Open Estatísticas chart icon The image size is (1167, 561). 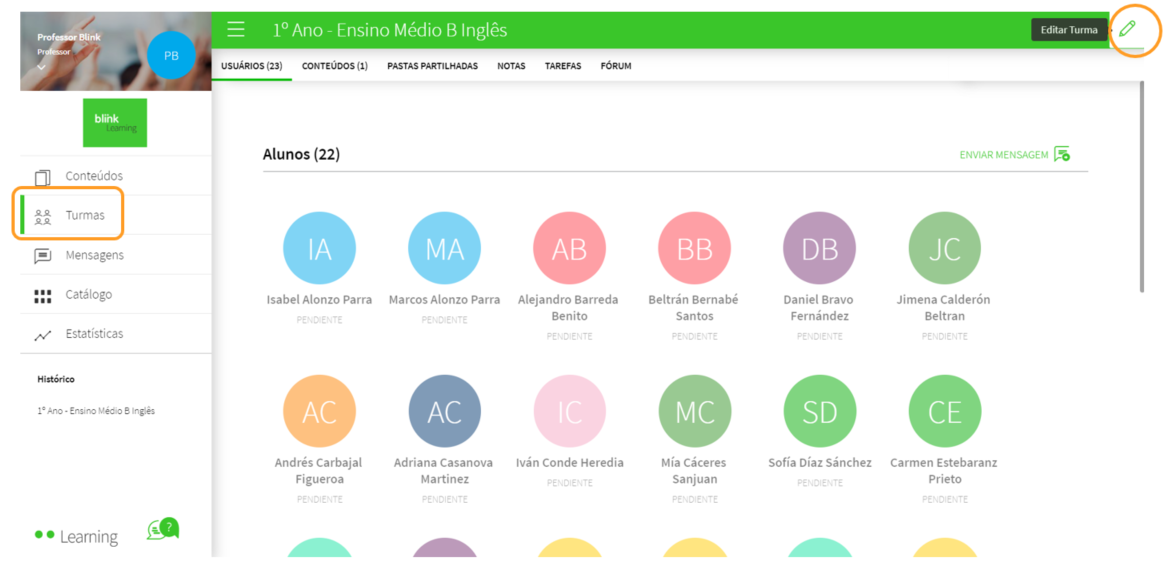point(43,336)
